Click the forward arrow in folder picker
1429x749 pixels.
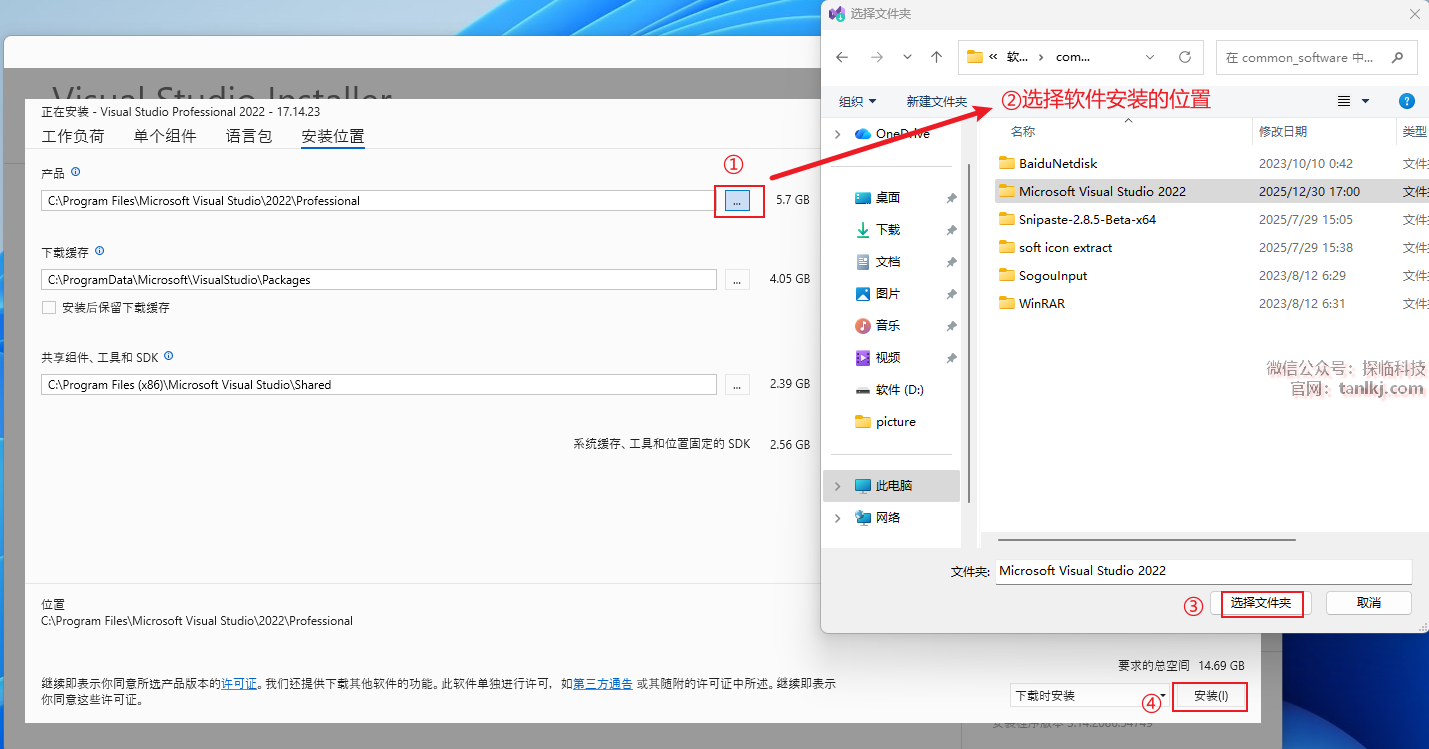tap(877, 57)
